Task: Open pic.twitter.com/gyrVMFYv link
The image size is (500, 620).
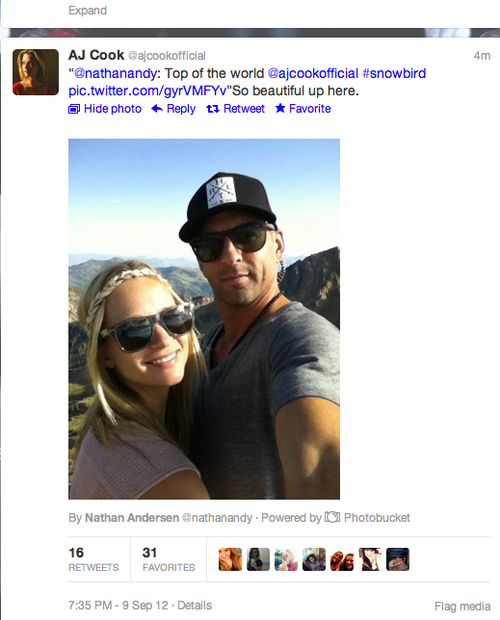Action: (147, 91)
